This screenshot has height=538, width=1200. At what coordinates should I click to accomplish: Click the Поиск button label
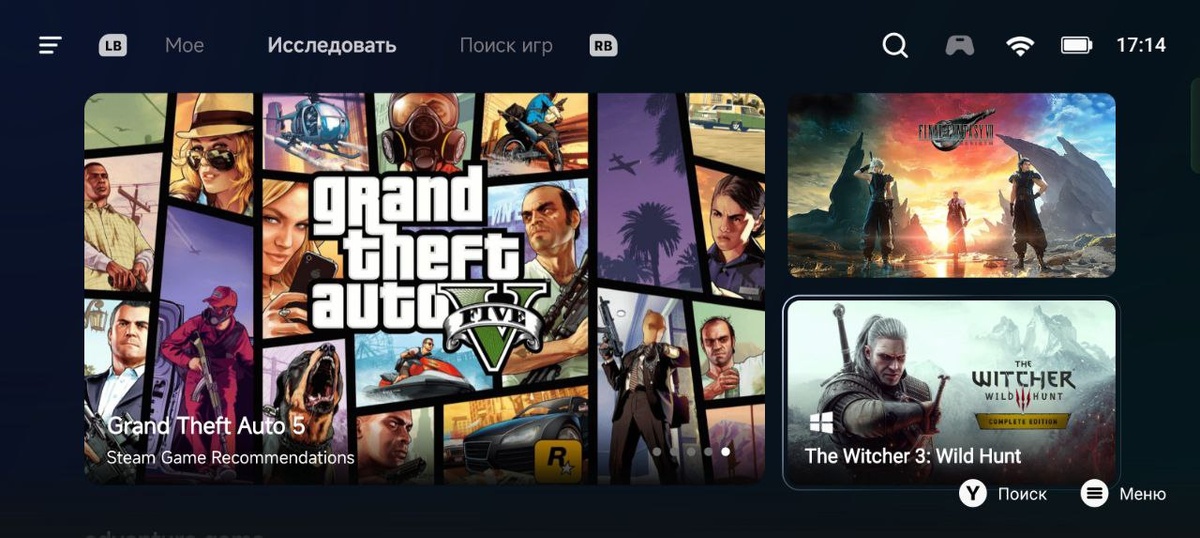(1022, 494)
